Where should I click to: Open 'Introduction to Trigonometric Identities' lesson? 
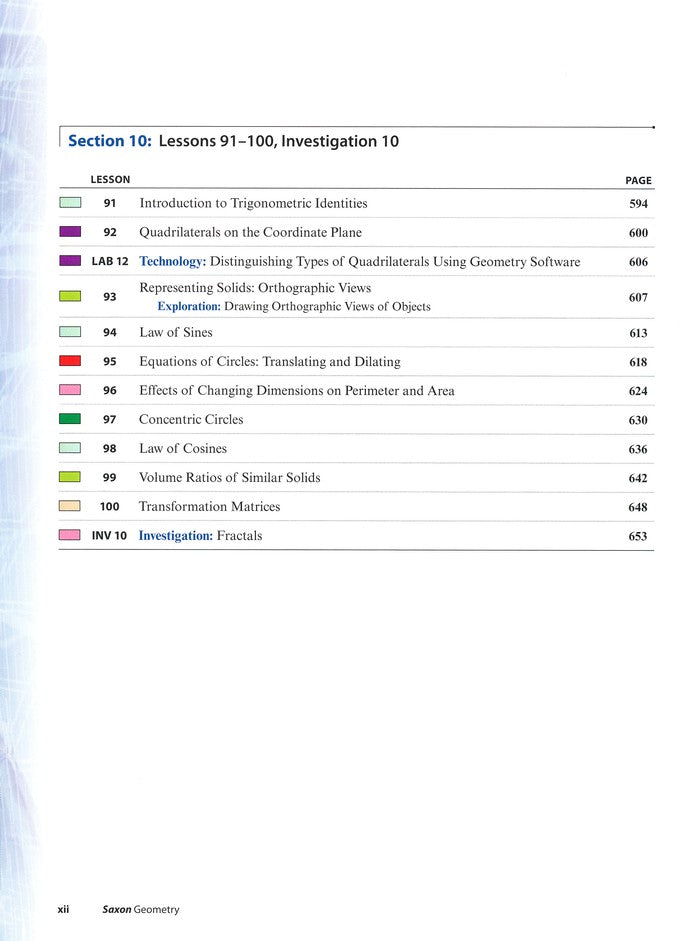(x=253, y=203)
